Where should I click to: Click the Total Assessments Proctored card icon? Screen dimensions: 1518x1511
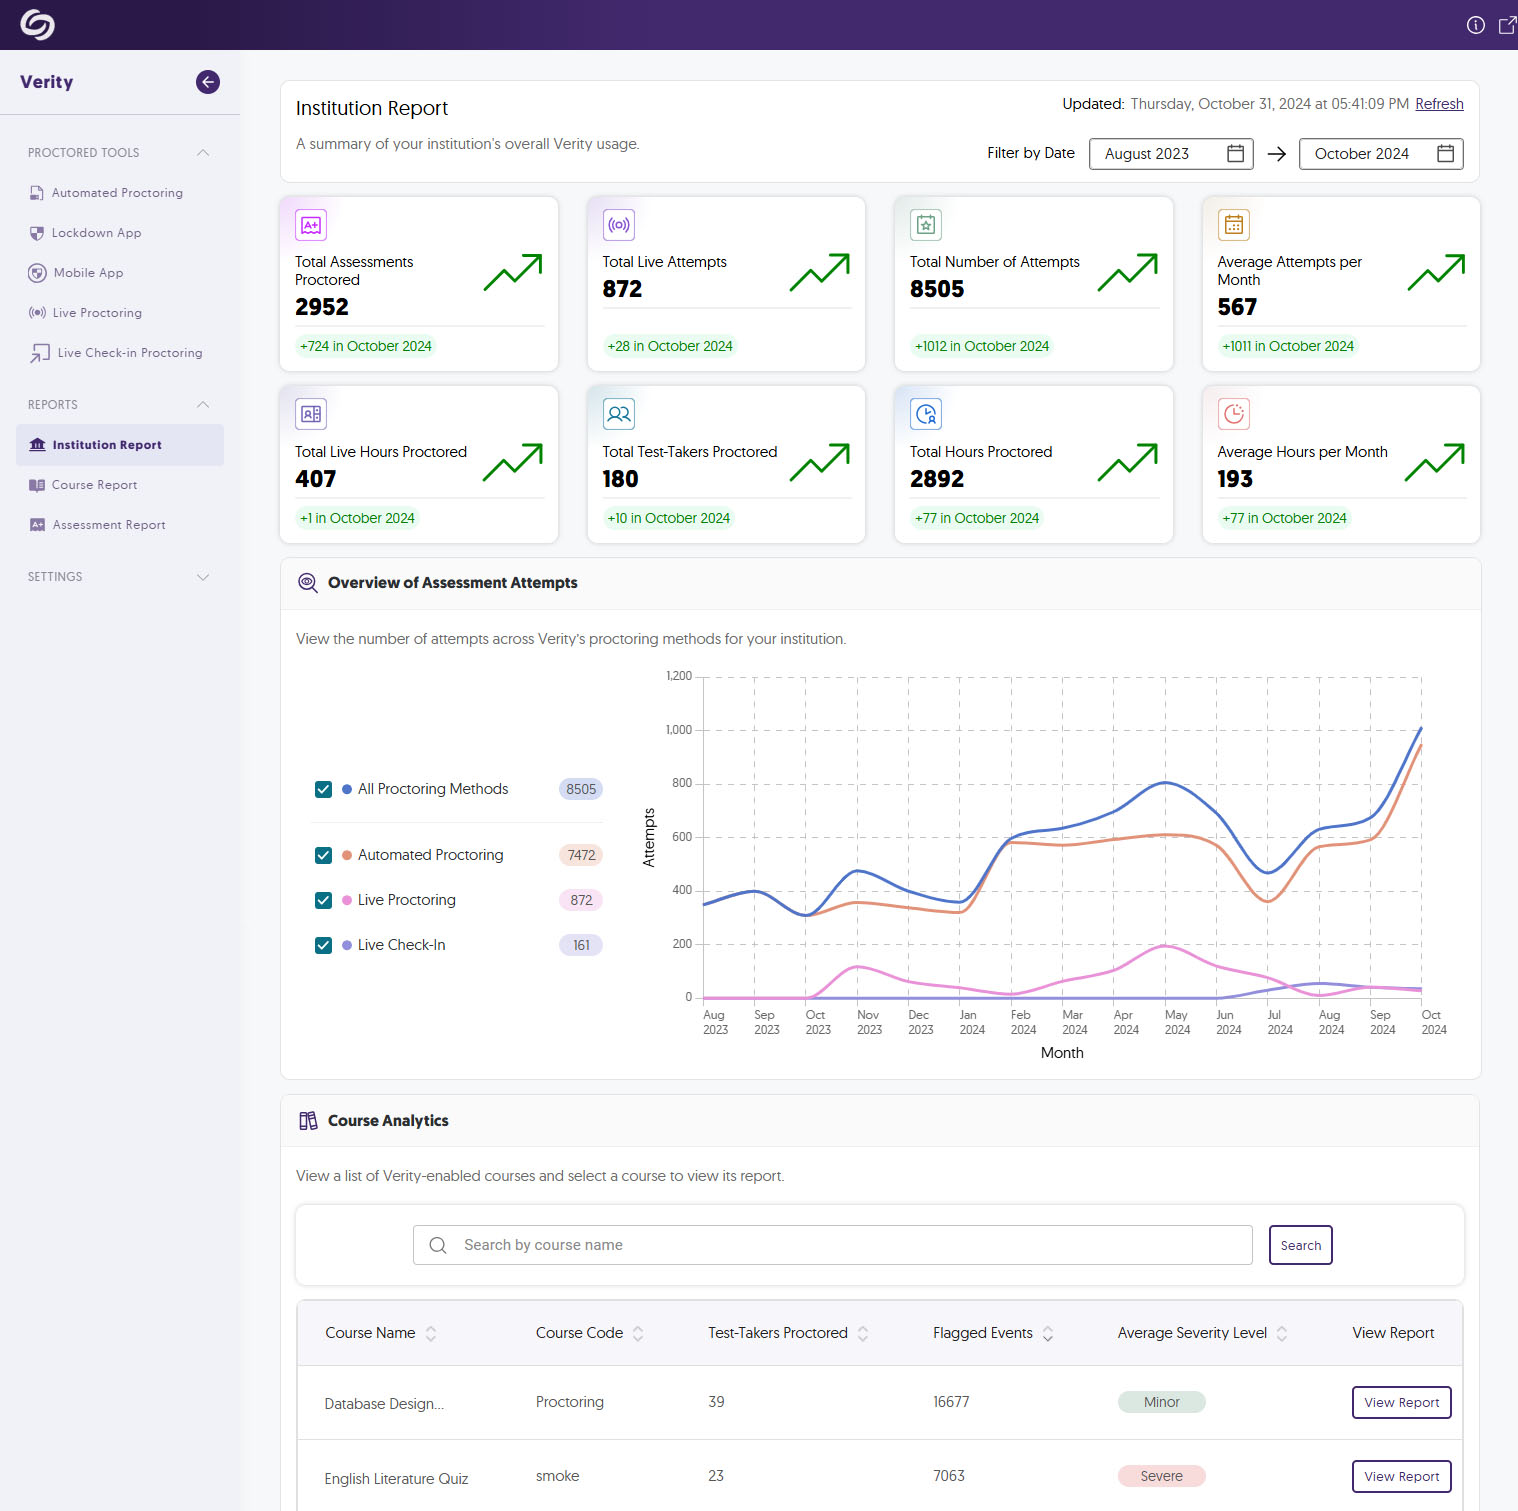[311, 225]
